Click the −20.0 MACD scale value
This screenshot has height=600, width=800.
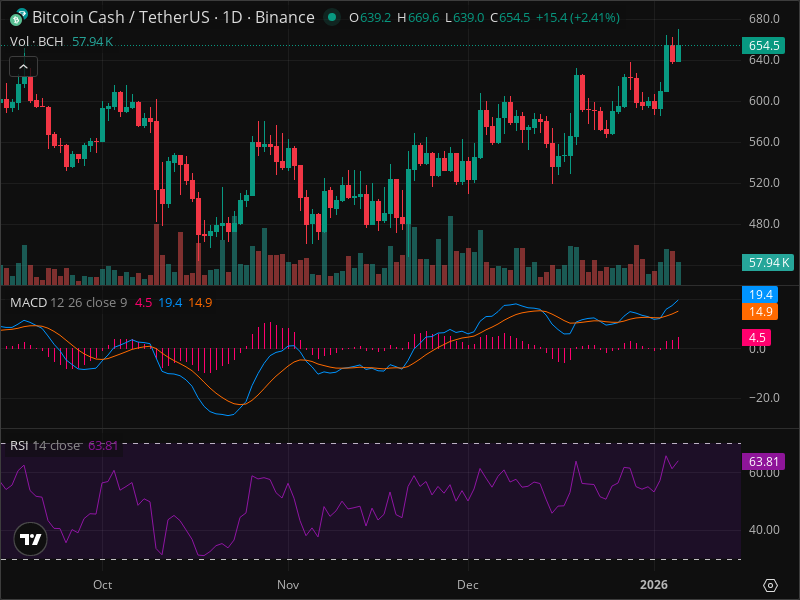764,397
